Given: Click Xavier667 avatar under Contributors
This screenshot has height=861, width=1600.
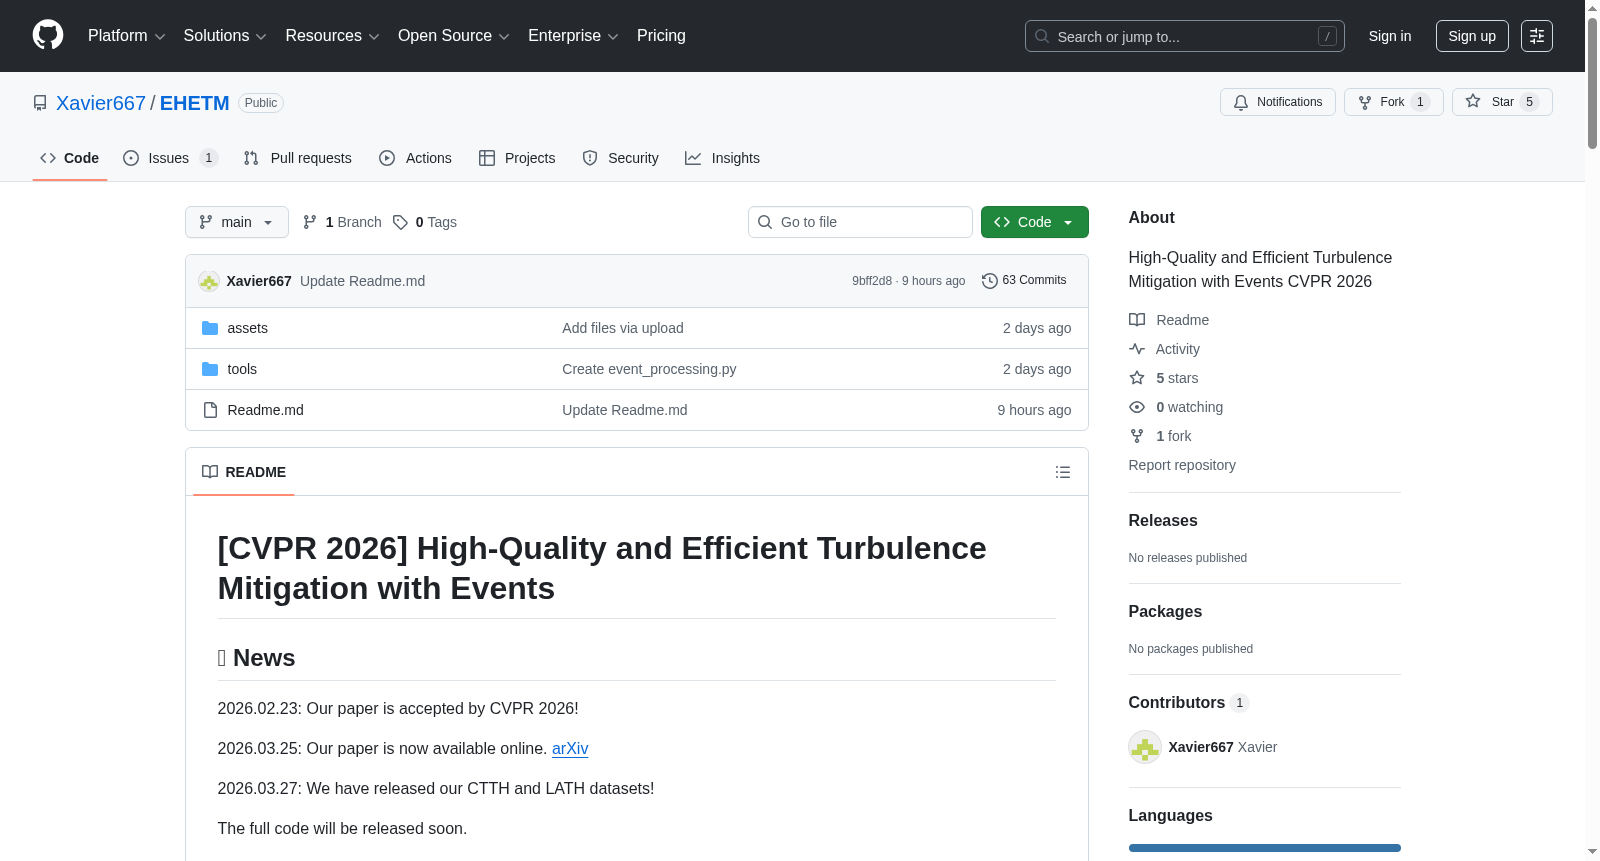Looking at the screenshot, I should point(1145,747).
